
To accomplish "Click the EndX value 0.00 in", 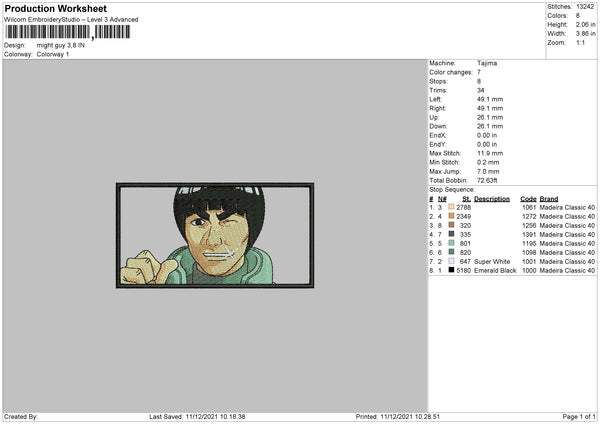I will point(487,135).
